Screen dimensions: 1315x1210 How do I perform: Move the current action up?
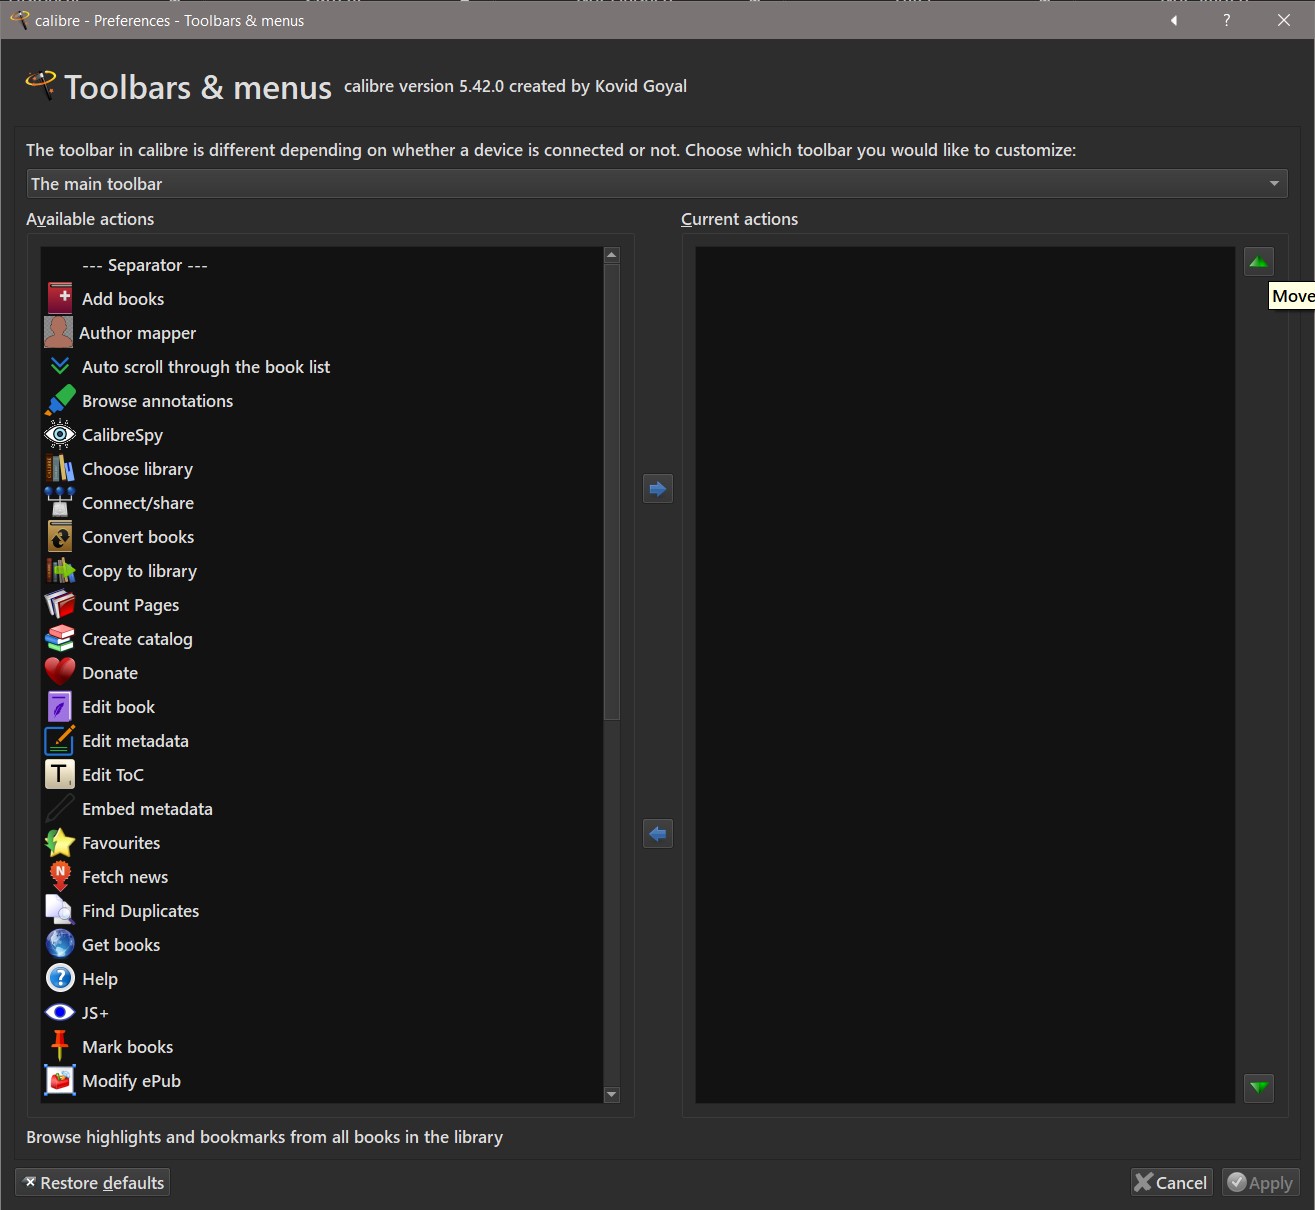(x=1259, y=262)
